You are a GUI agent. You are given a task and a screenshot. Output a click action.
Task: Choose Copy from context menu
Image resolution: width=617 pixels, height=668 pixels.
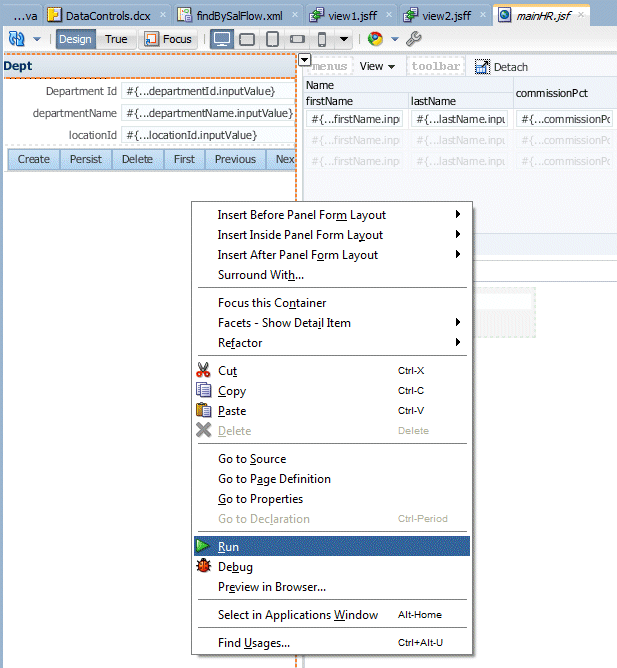coord(332,391)
